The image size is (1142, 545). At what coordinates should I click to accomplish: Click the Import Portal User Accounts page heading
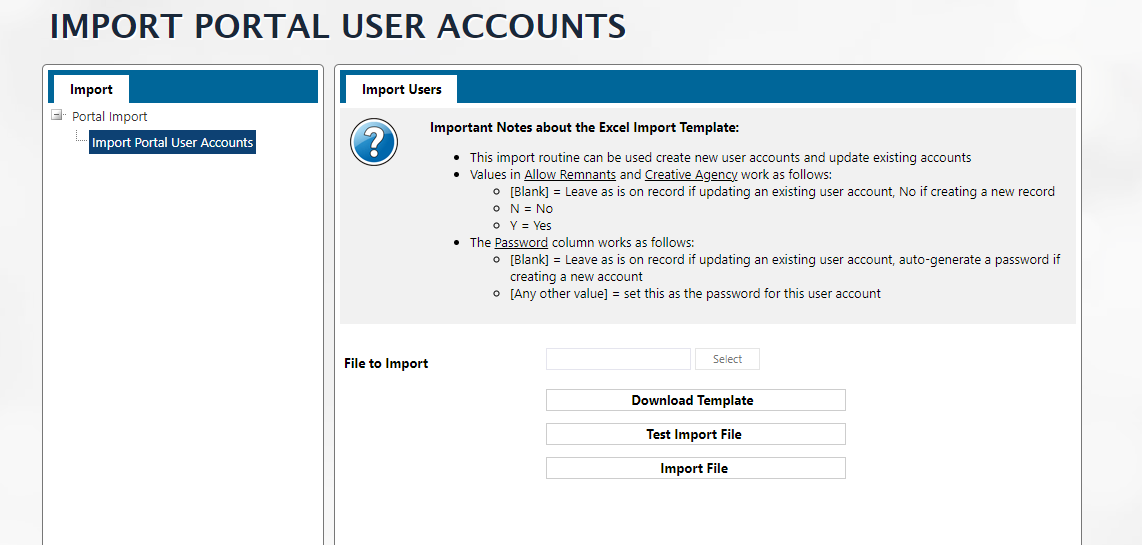point(338,27)
